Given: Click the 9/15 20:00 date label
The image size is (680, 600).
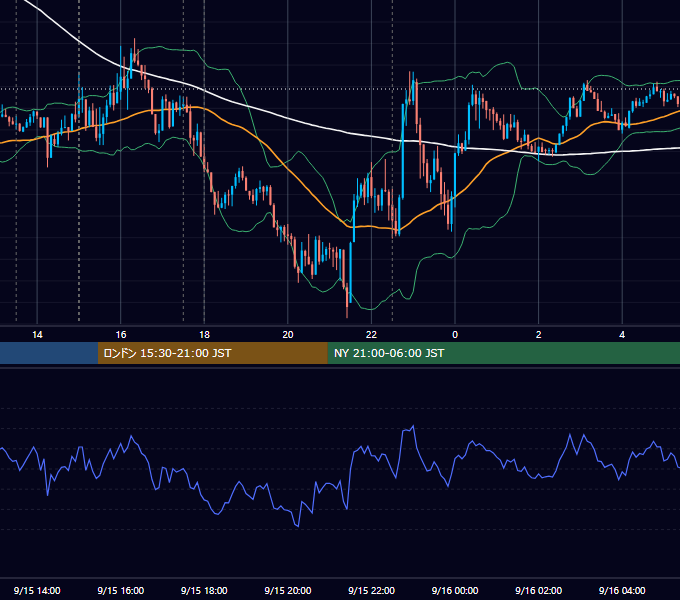Looking at the screenshot, I should pyautogui.click(x=288, y=590).
